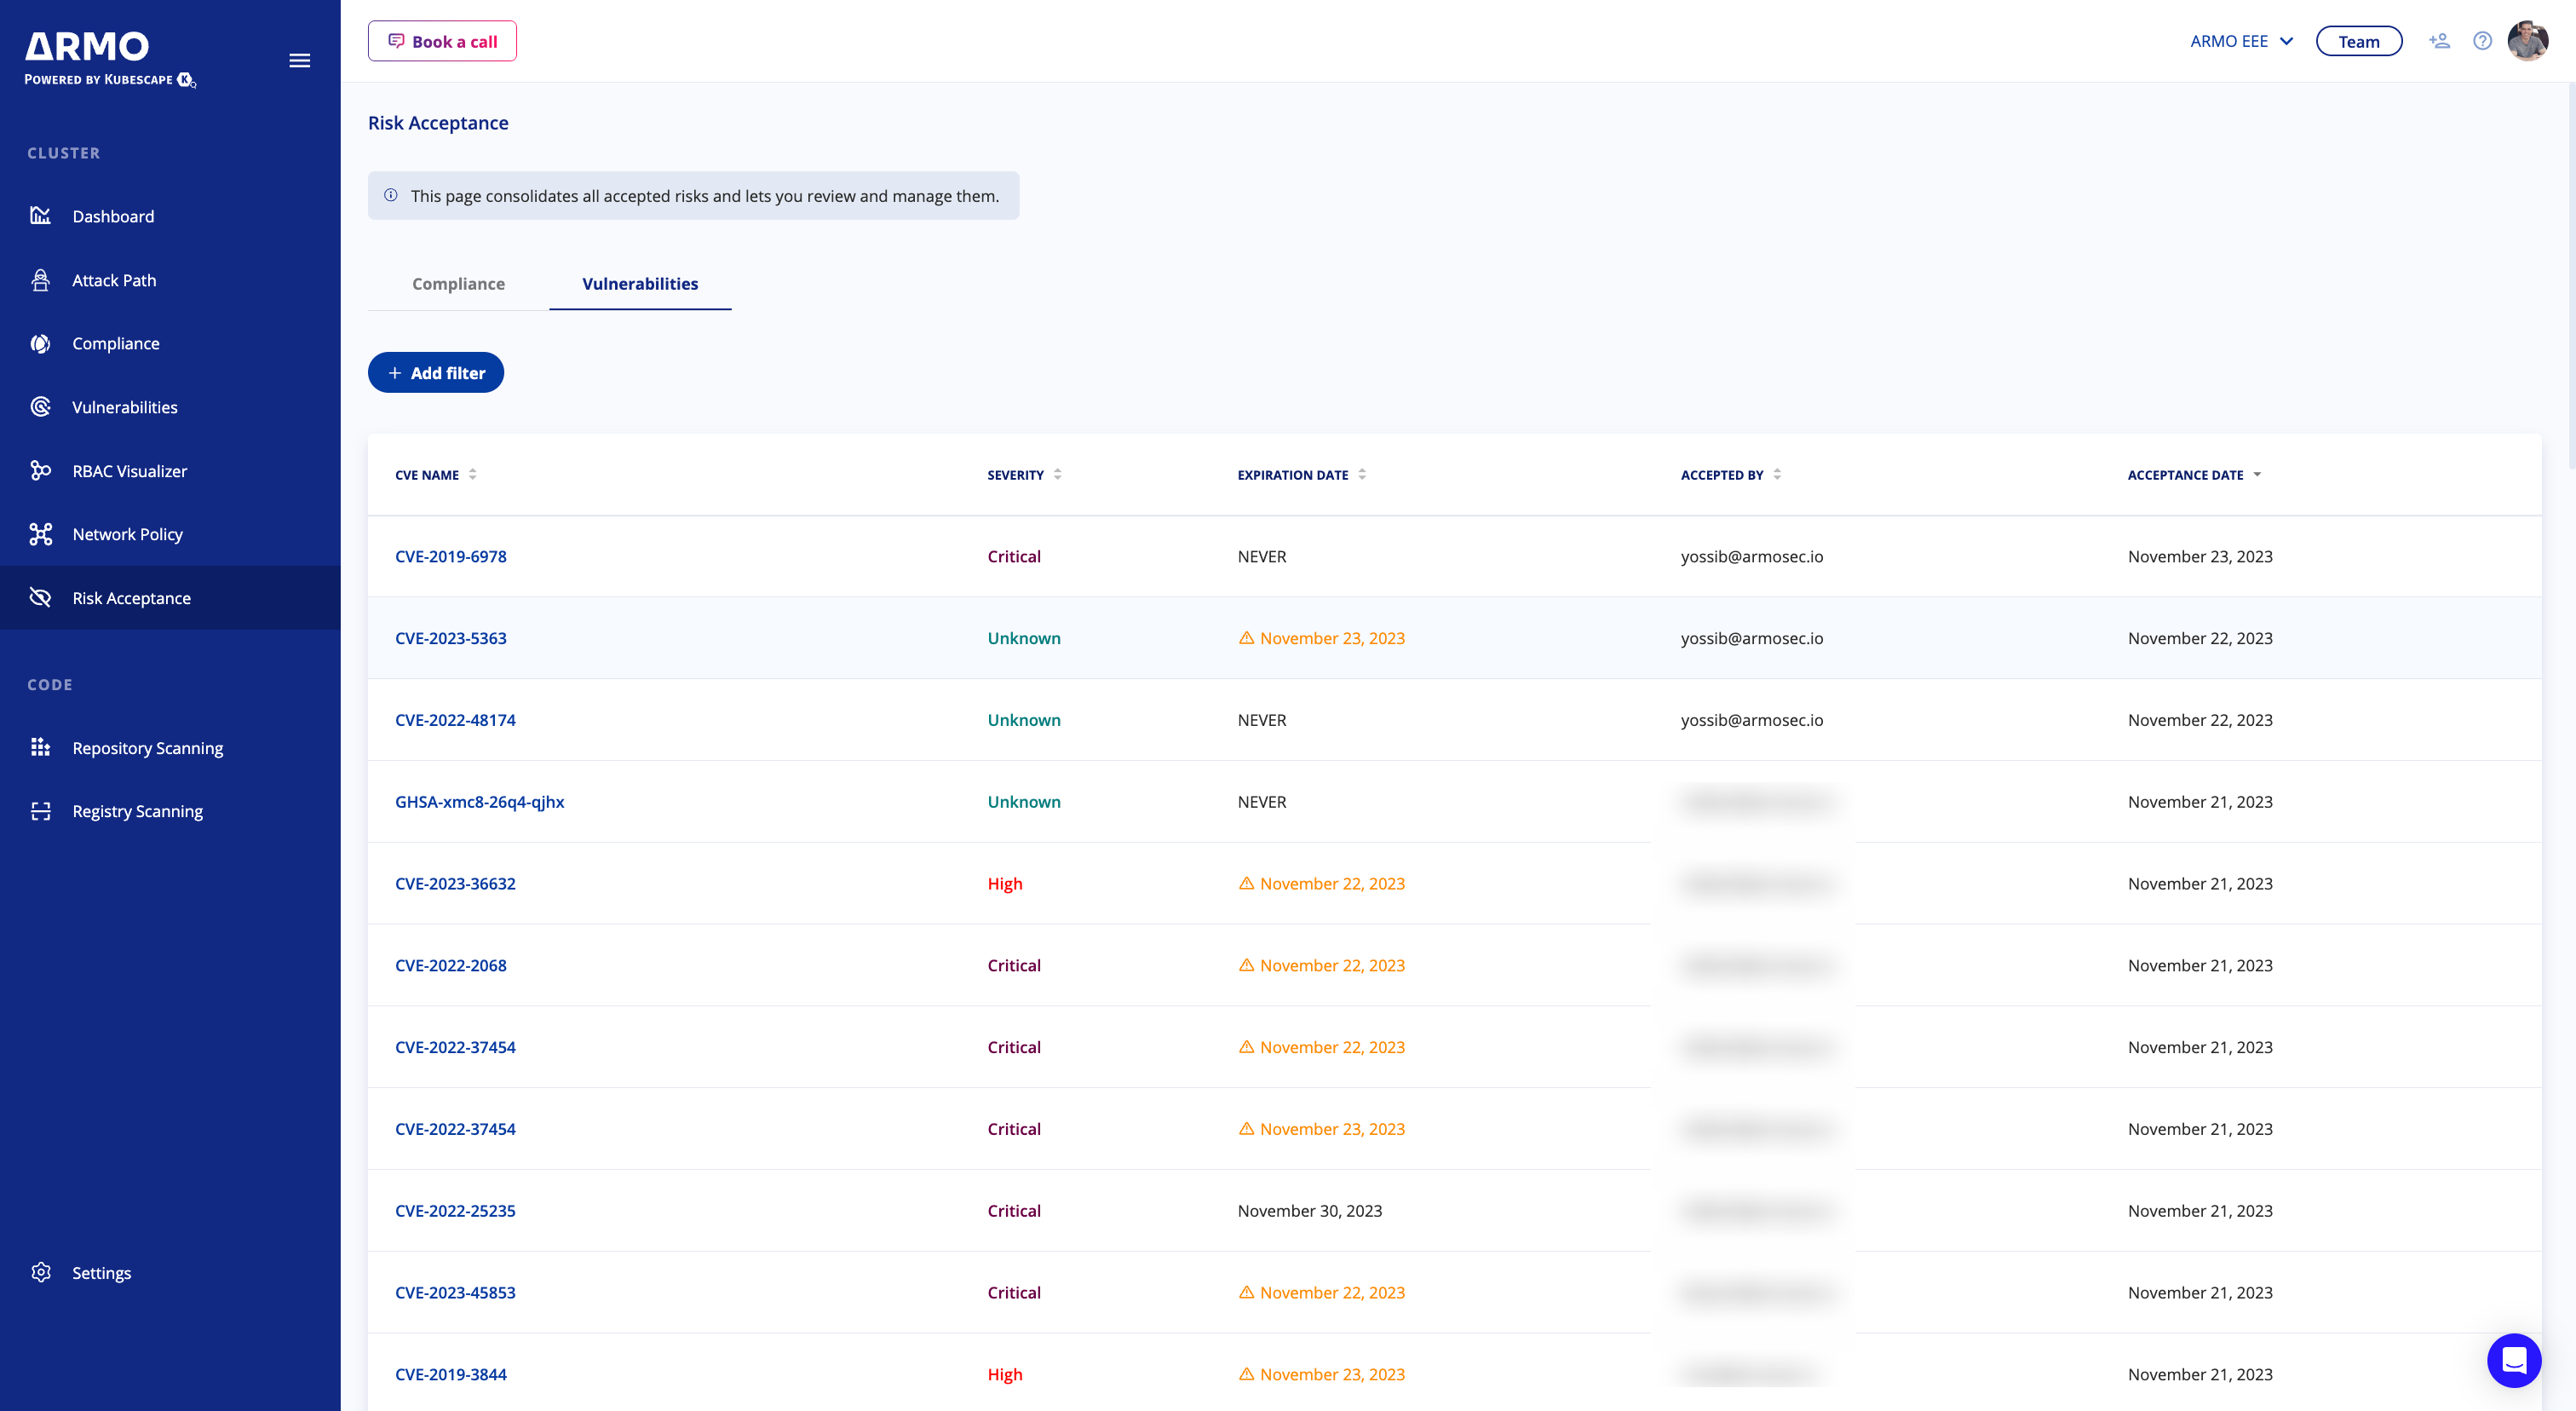This screenshot has width=2576, height=1411.
Task: Sort by Accepted By column arrows
Action: point(1777,475)
